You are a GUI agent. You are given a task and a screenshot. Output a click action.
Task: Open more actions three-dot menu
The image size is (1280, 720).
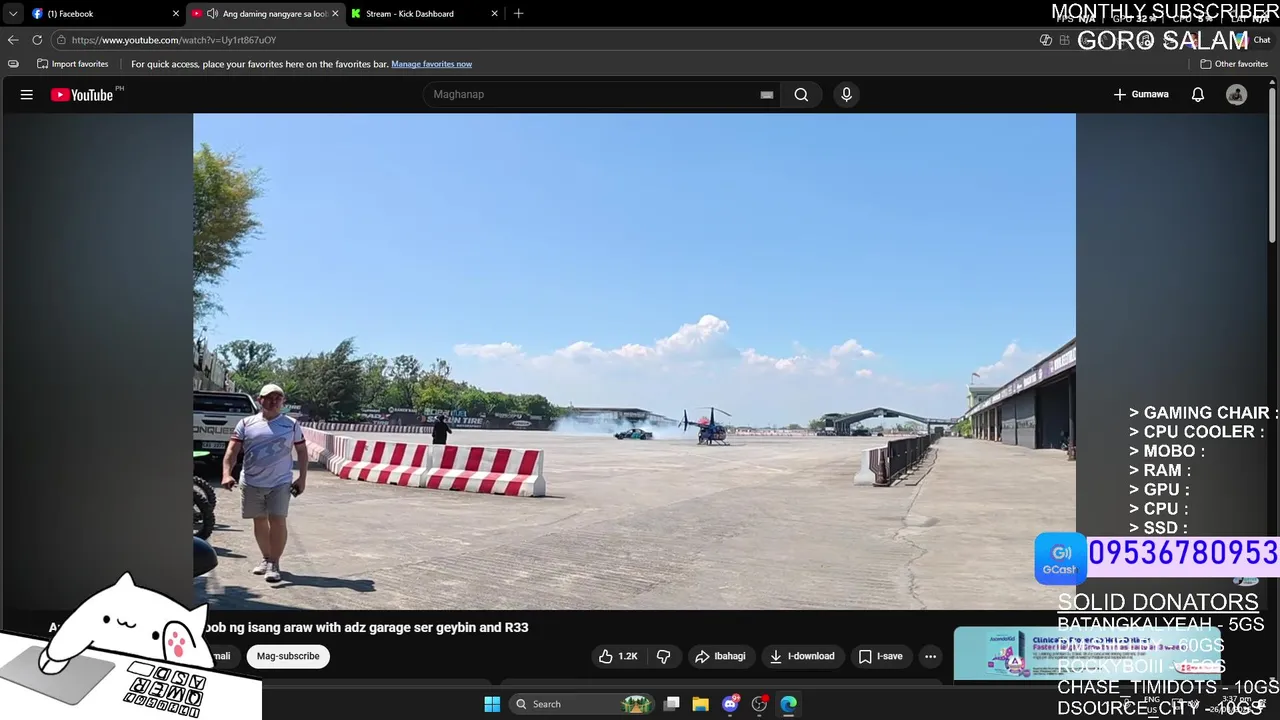click(930, 656)
